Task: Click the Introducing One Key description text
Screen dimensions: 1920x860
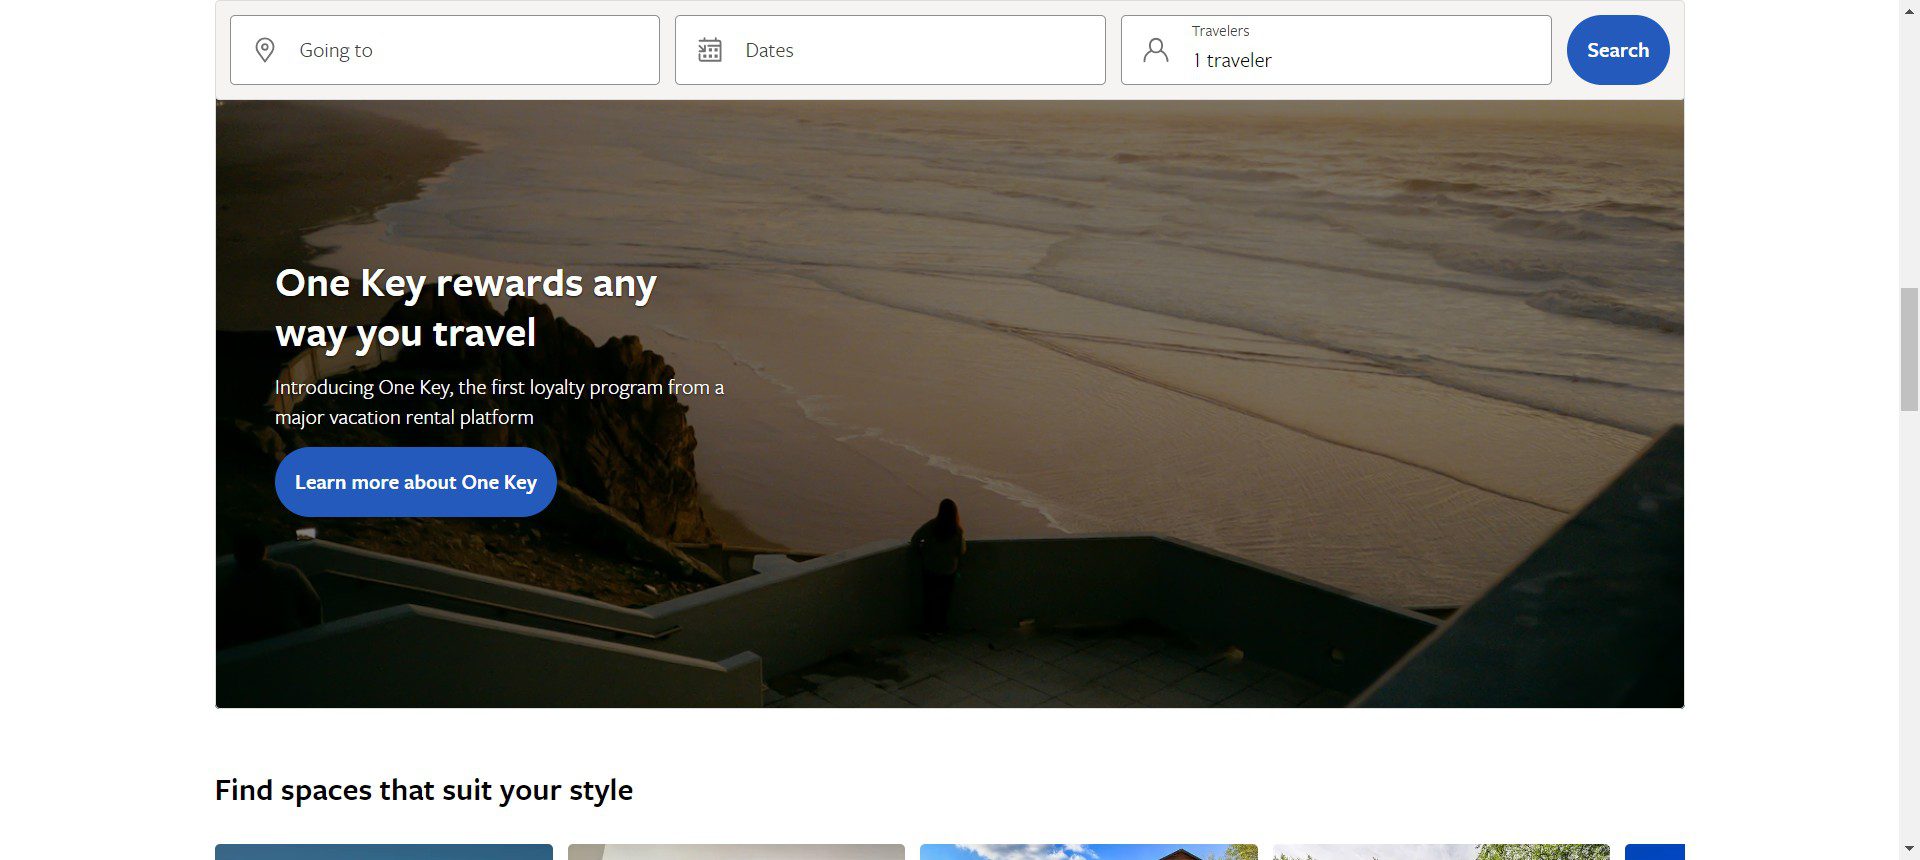Action: coord(499,402)
